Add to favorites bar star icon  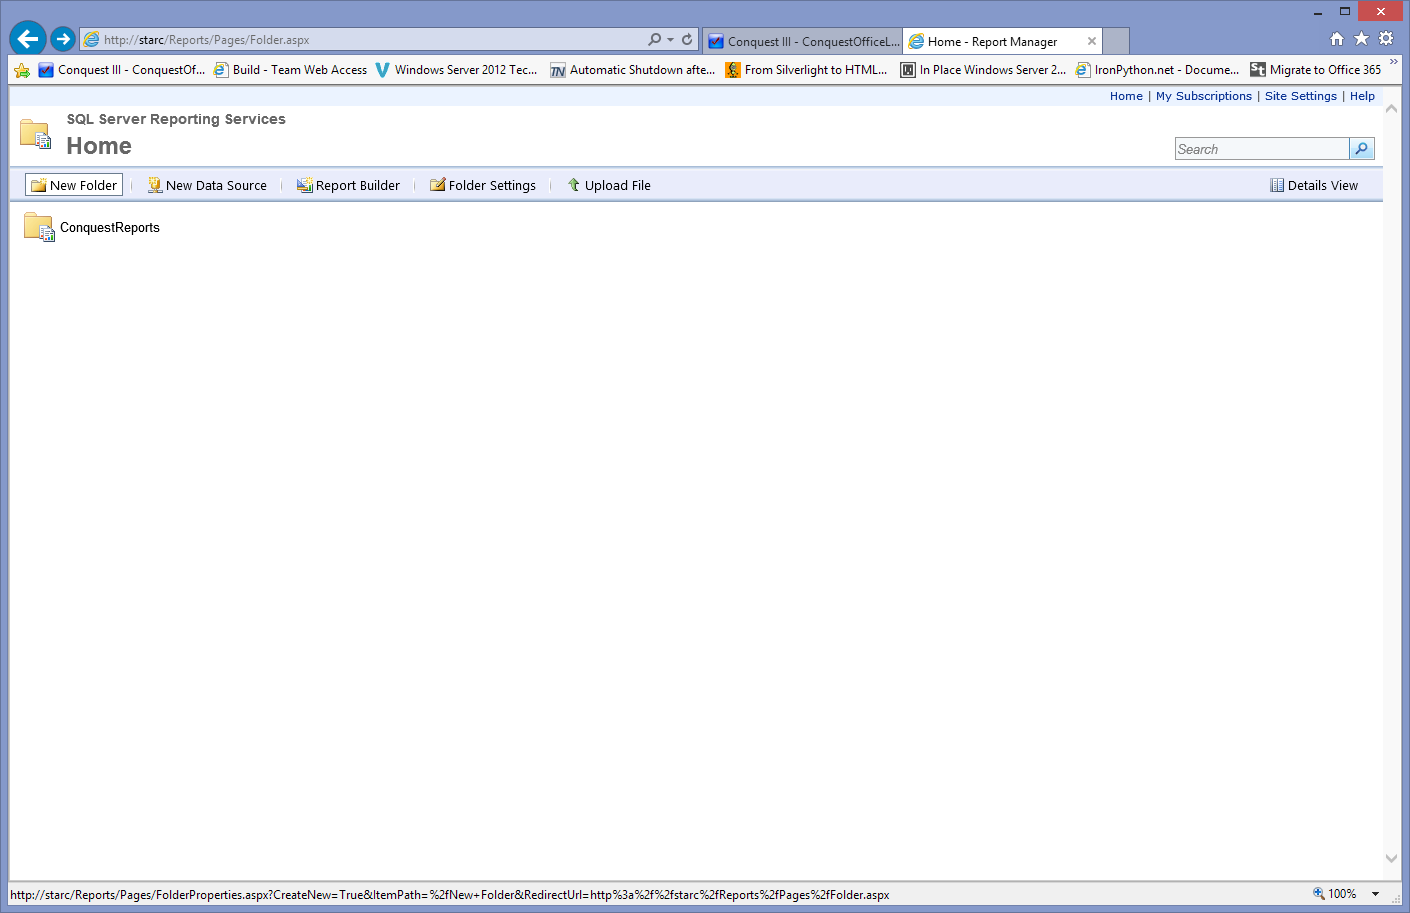[22, 70]
